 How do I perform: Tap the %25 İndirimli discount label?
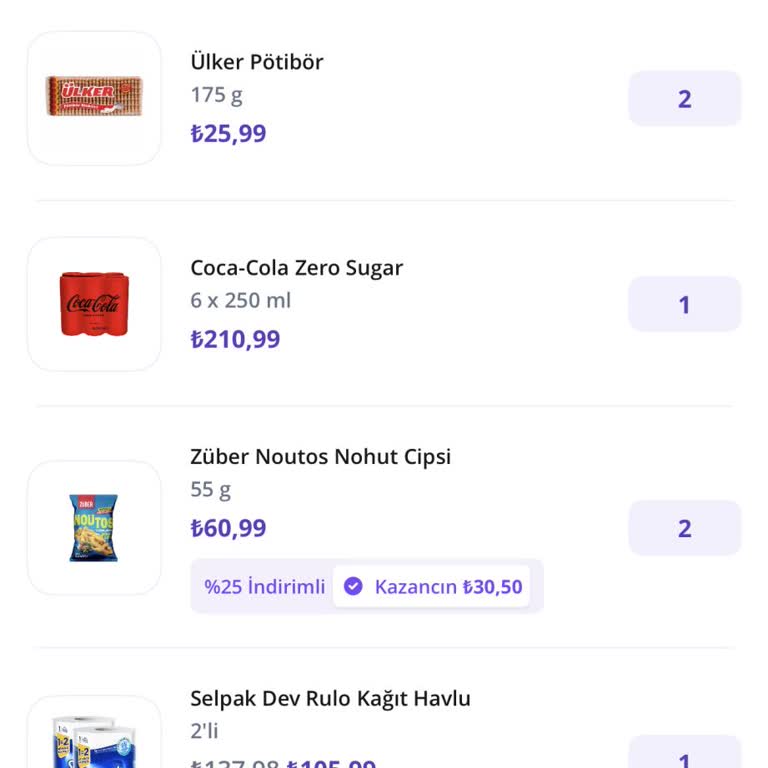tap(265, 587)
